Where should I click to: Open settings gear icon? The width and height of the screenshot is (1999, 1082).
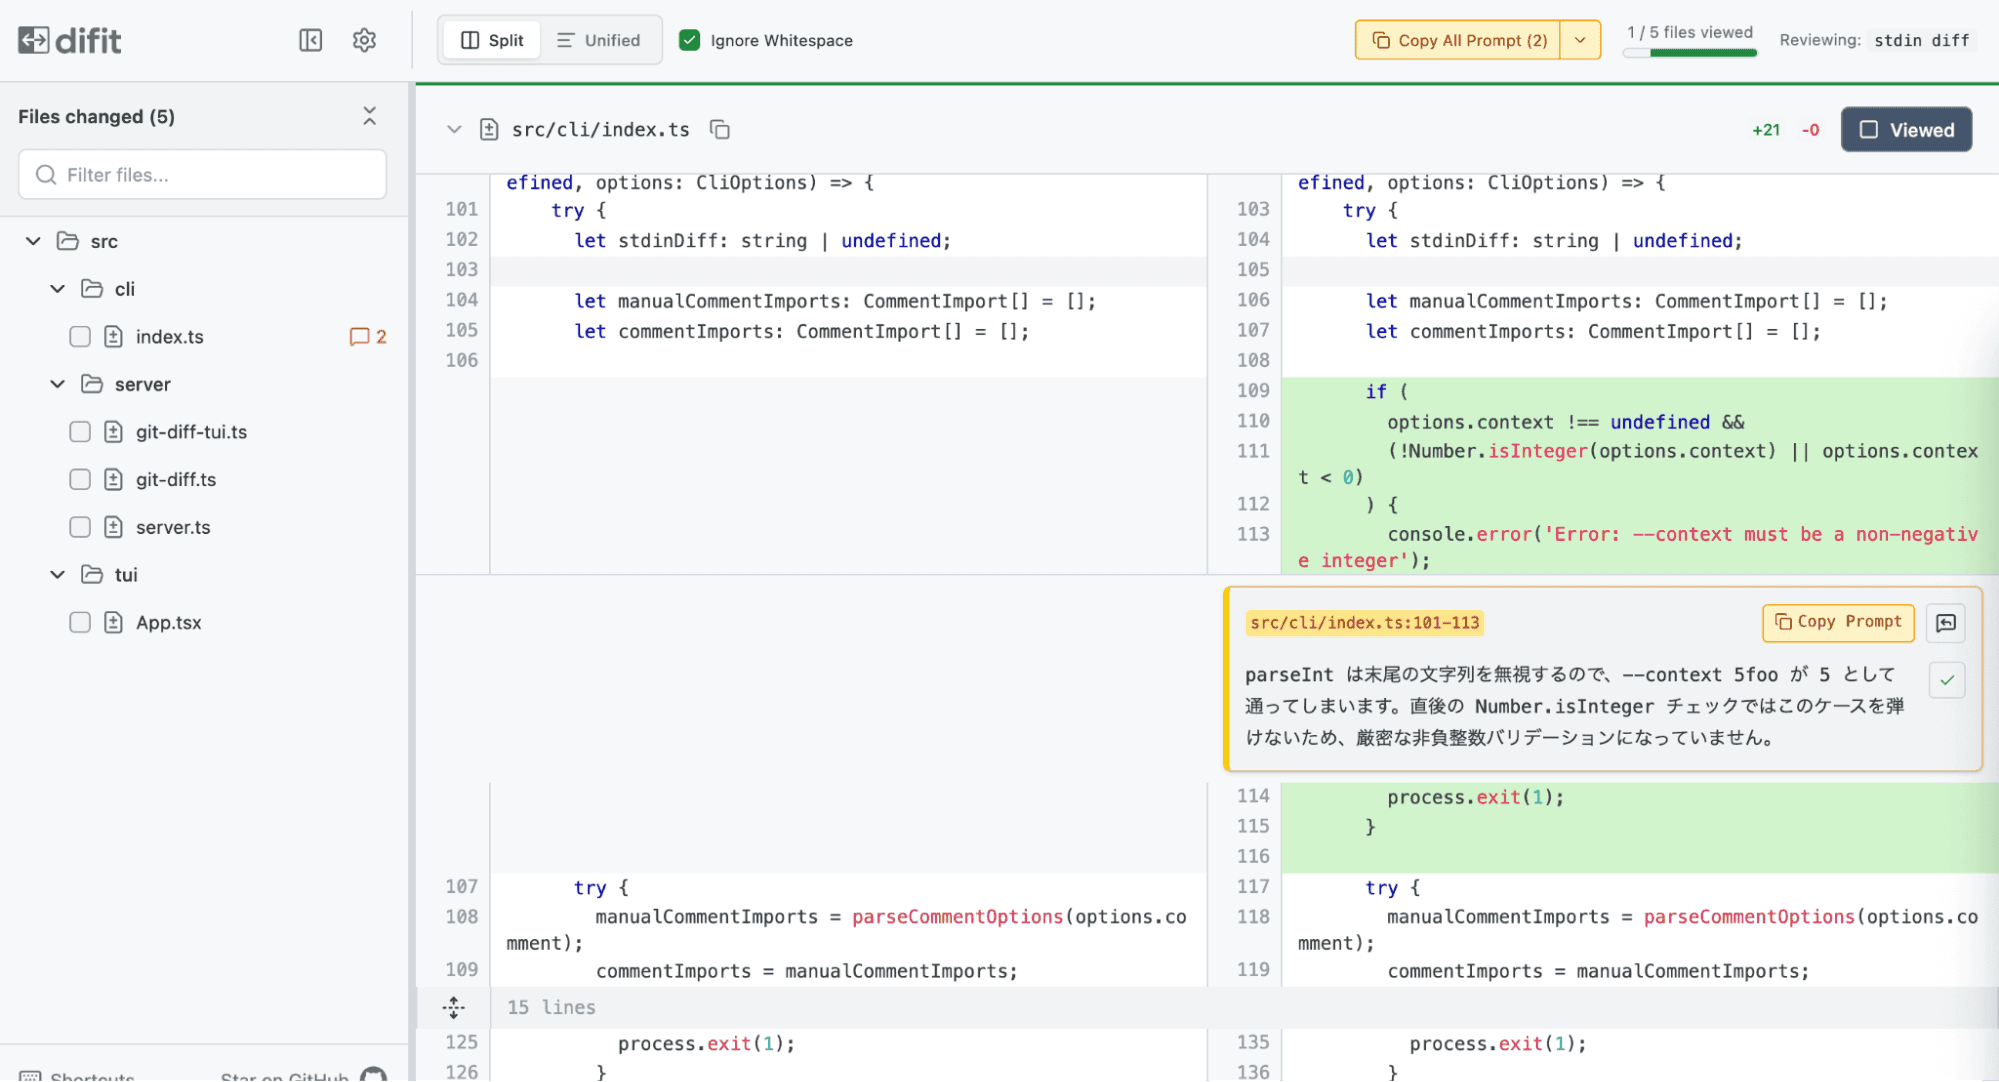click(x=364, y=40)
